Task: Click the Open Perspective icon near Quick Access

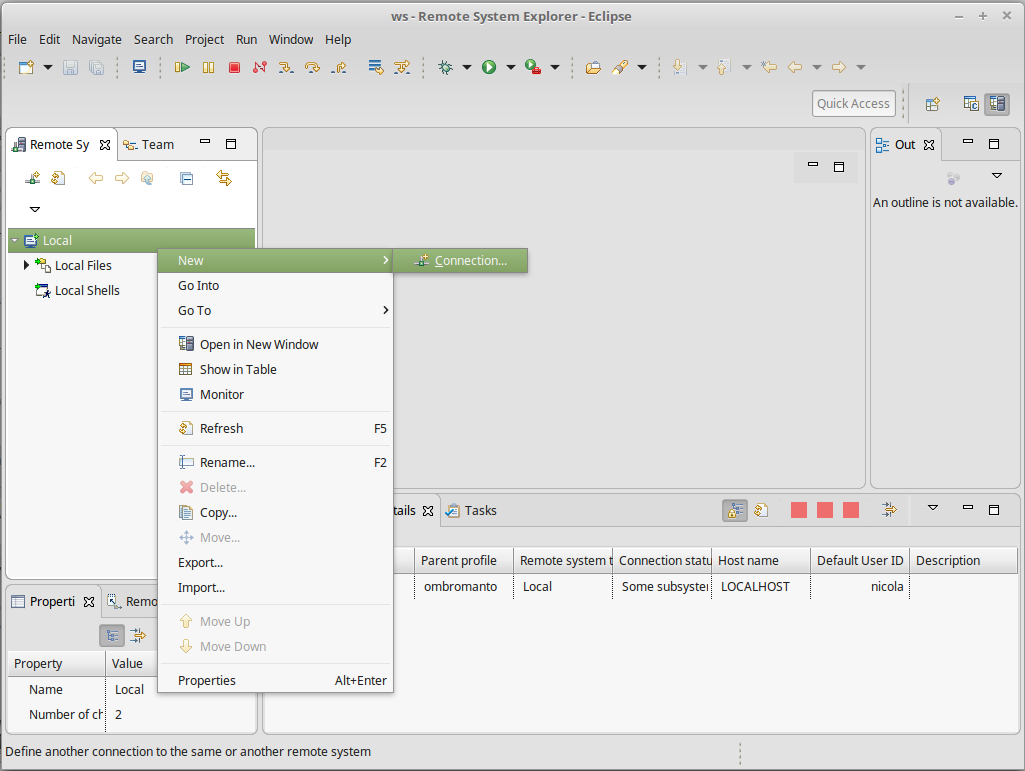Action: 933,104
